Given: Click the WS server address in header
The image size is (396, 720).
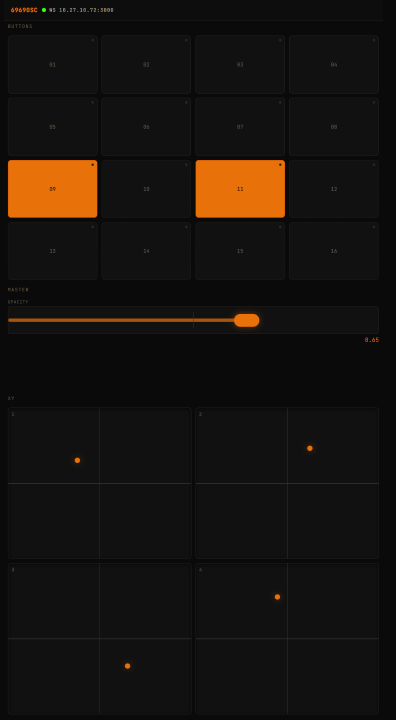Looking at the screenshot, I should tap(81, 10).
